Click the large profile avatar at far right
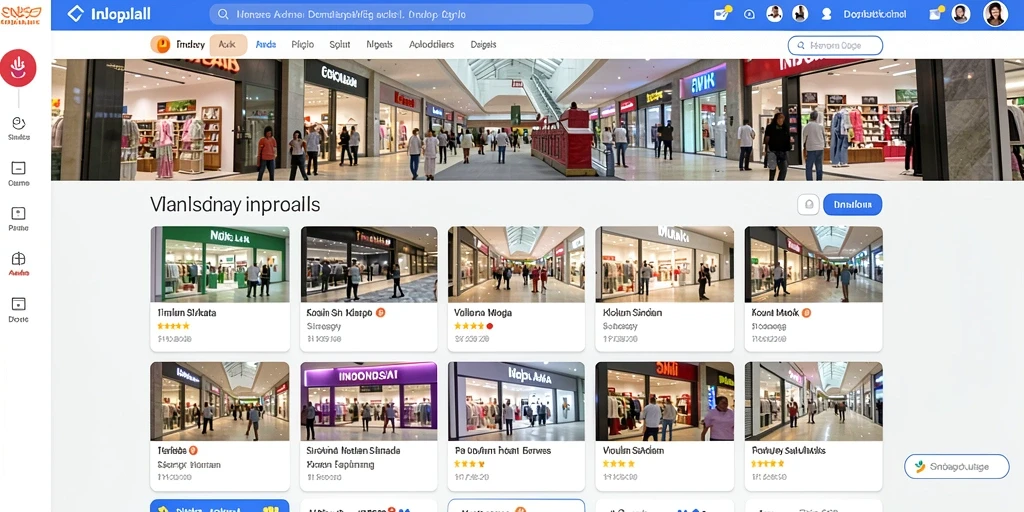Screen dimensions: 1024x512 point(995,14)
